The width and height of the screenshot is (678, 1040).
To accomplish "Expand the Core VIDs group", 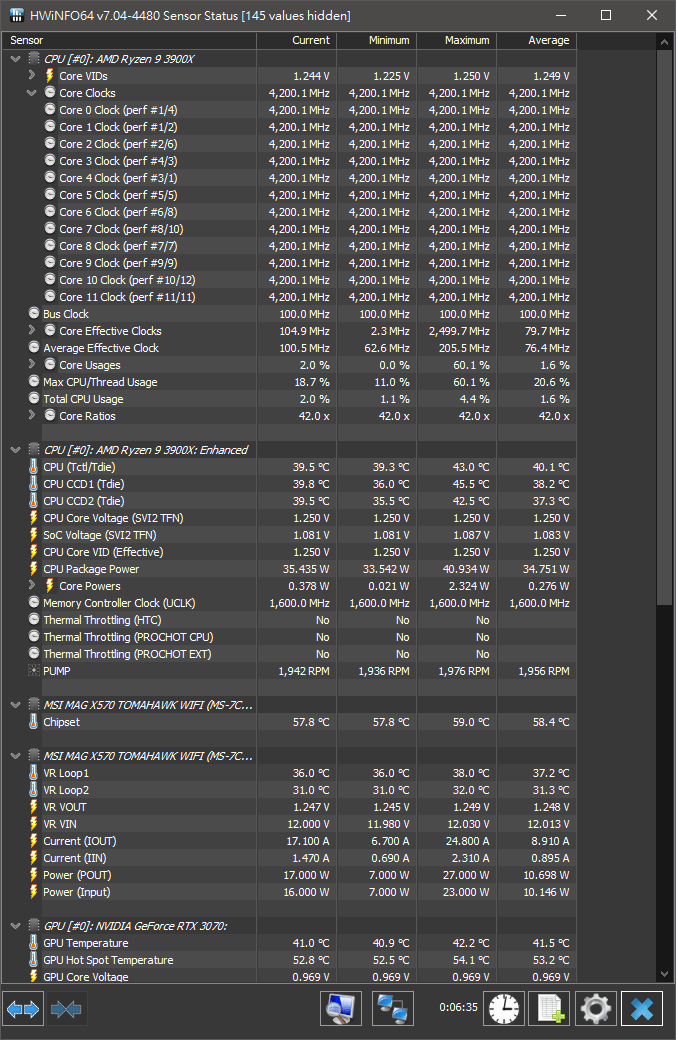I will [x=31, y=76].
